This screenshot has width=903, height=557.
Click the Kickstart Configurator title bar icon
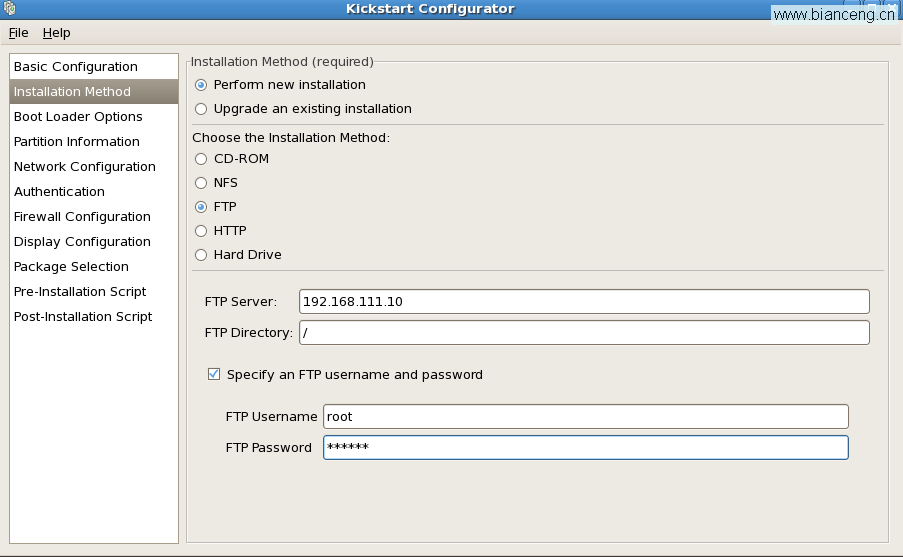[x=9, y=8]
